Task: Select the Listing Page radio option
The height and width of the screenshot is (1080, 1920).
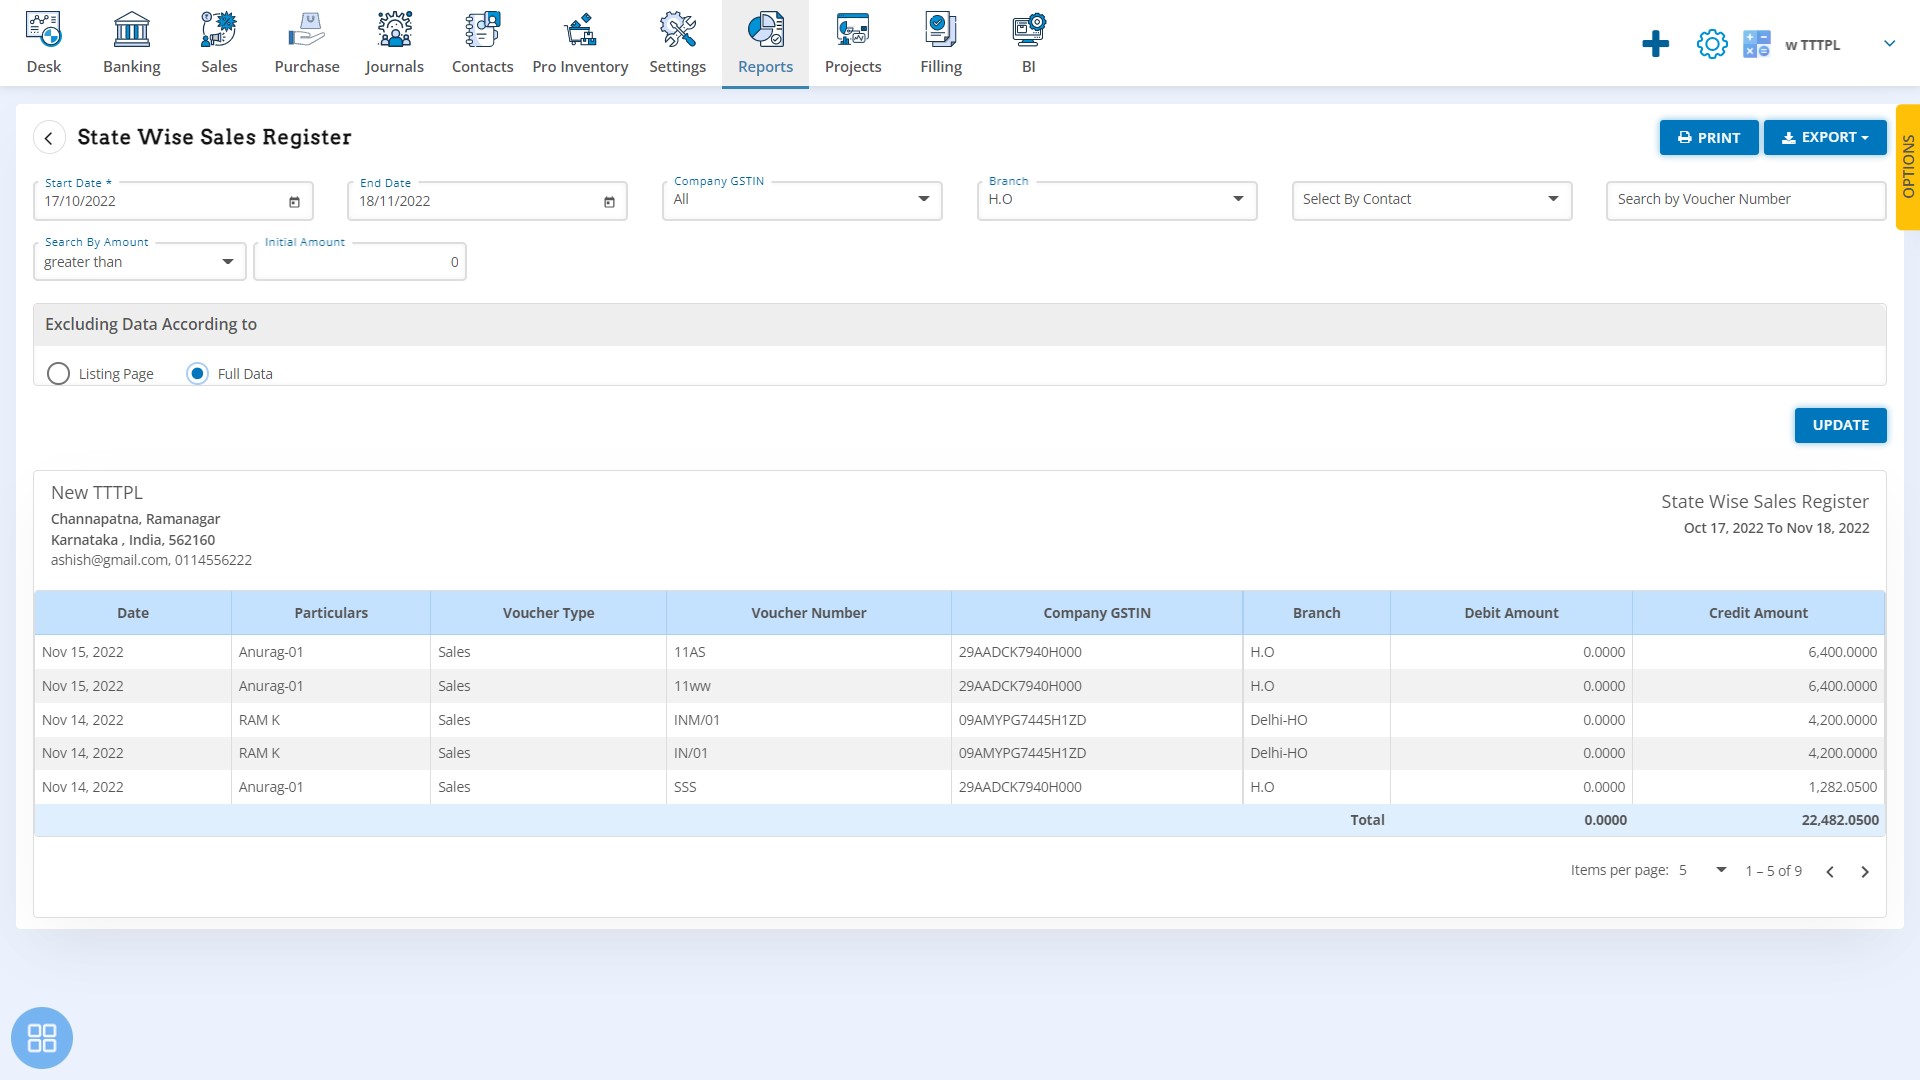Action: click(58, 374)
